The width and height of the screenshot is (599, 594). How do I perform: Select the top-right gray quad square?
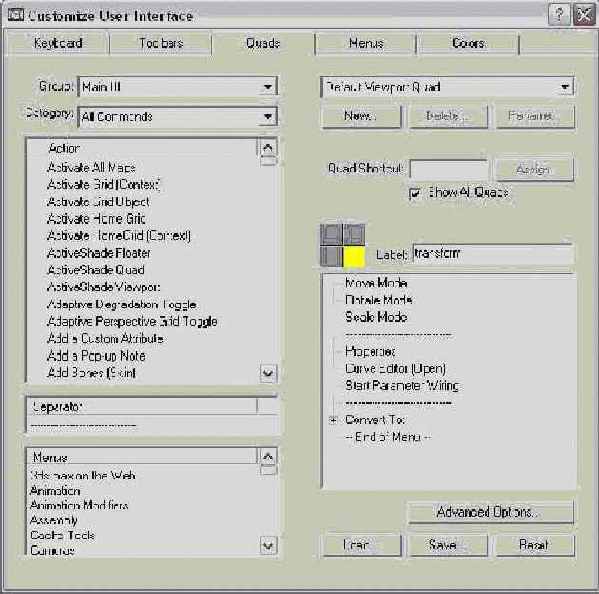(354, 234)
